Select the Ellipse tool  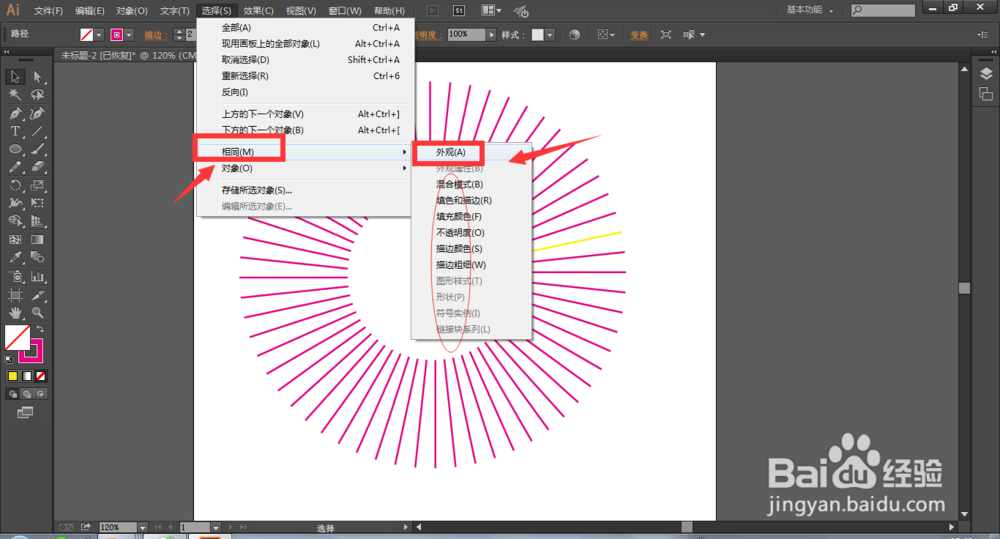(15, 149)
